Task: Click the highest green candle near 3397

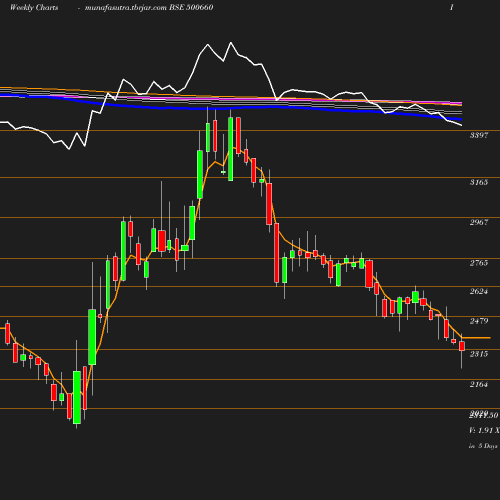Action: coord(231,149)
